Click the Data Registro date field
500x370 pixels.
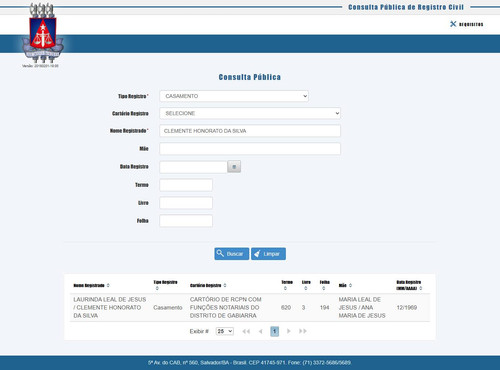[193, 167]
